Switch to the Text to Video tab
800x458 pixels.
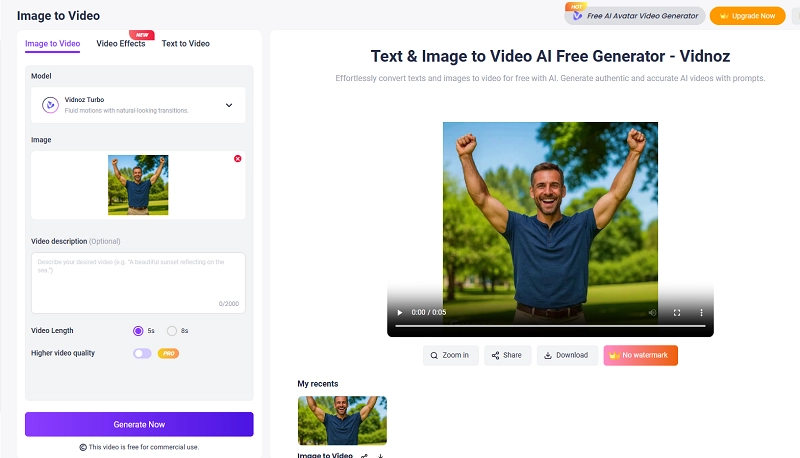[186, 44]
